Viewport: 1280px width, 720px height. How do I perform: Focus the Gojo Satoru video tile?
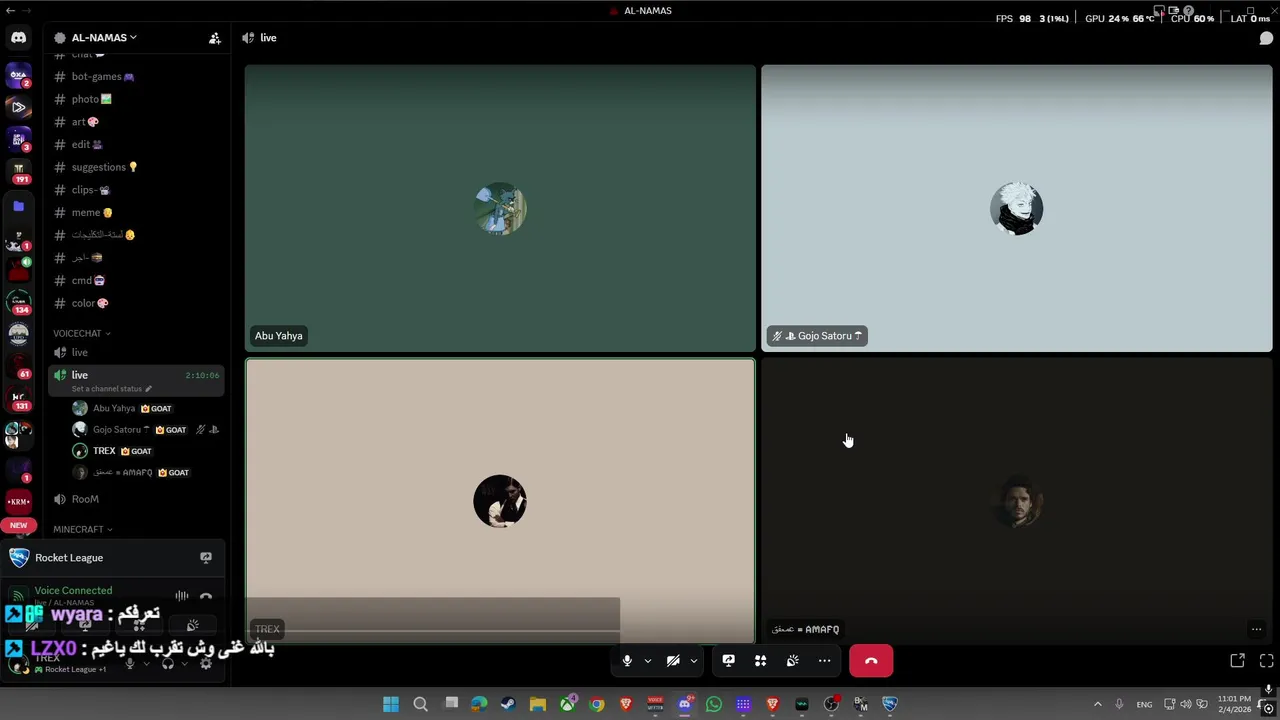pos(1017,208)
